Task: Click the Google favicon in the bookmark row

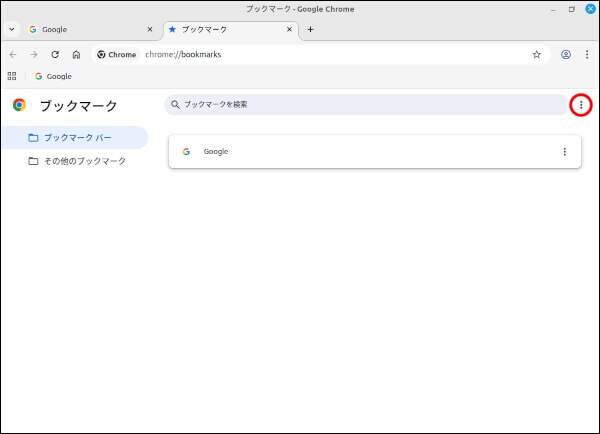Action: click(x=186, y=152)
